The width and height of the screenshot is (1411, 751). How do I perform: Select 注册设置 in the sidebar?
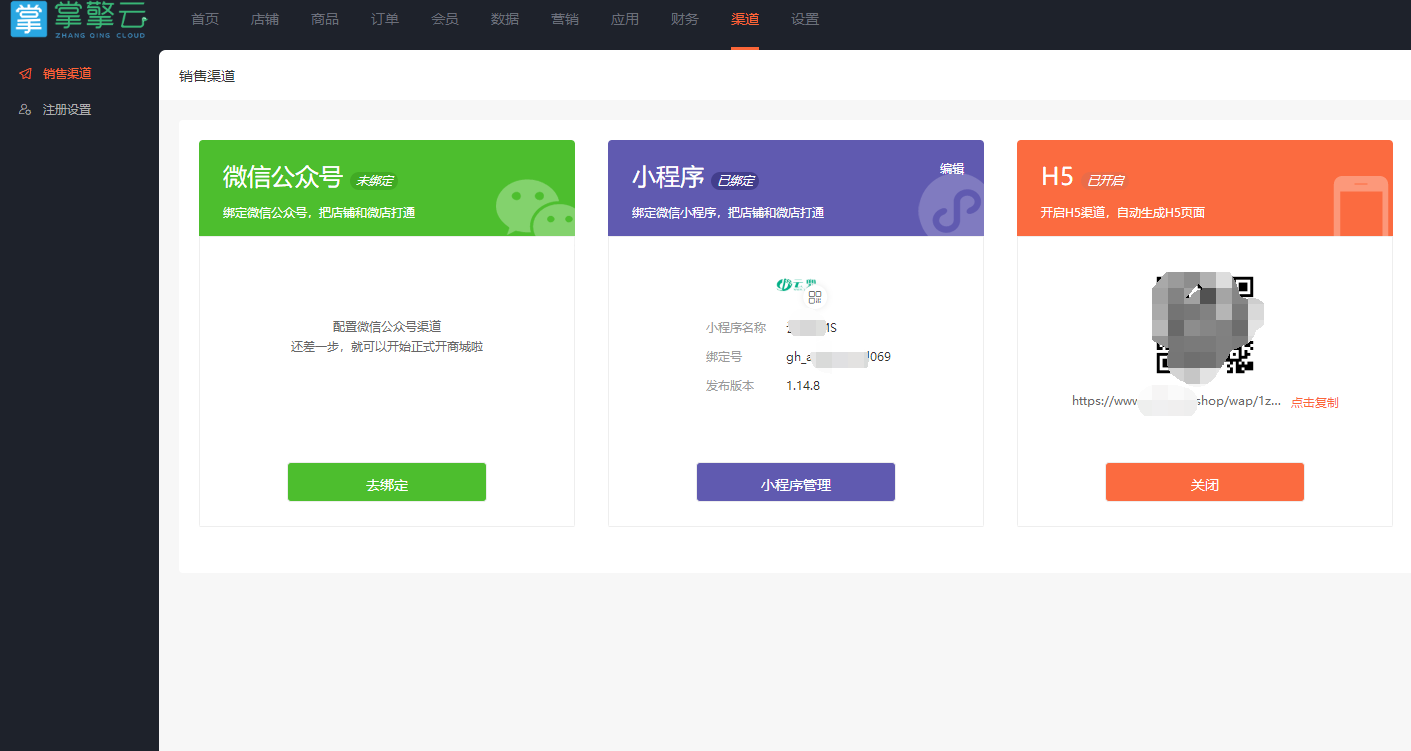[x=67, y=109]
